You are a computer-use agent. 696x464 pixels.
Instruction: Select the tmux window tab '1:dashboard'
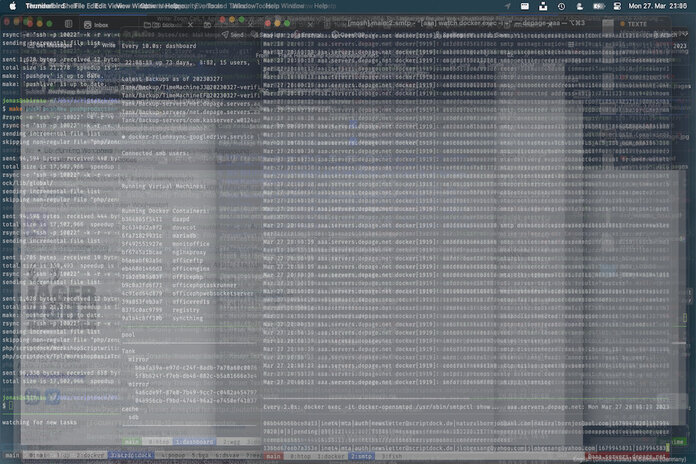[x=194, y=442]
